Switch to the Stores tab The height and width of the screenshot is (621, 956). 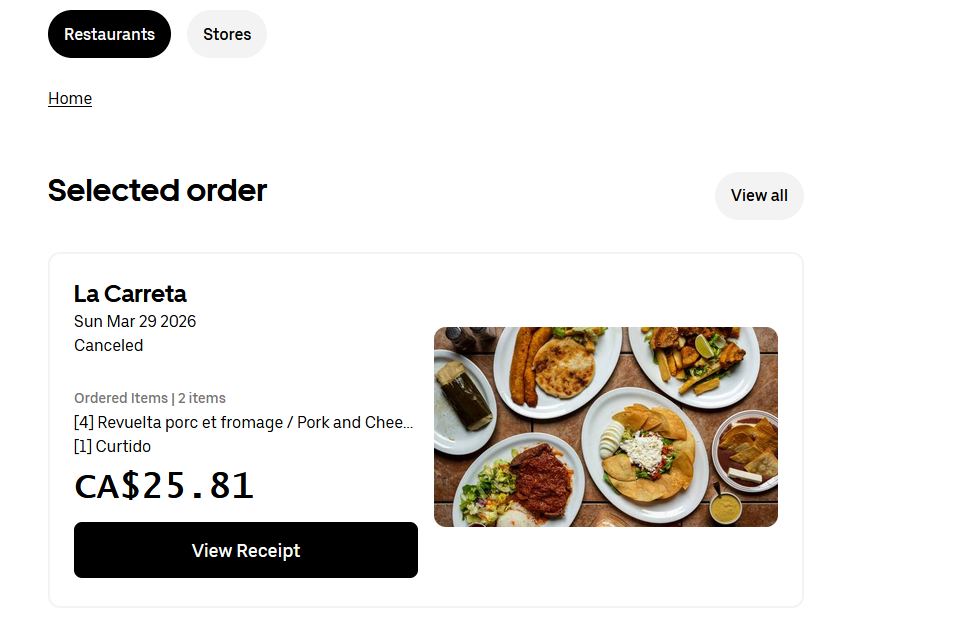226,33
